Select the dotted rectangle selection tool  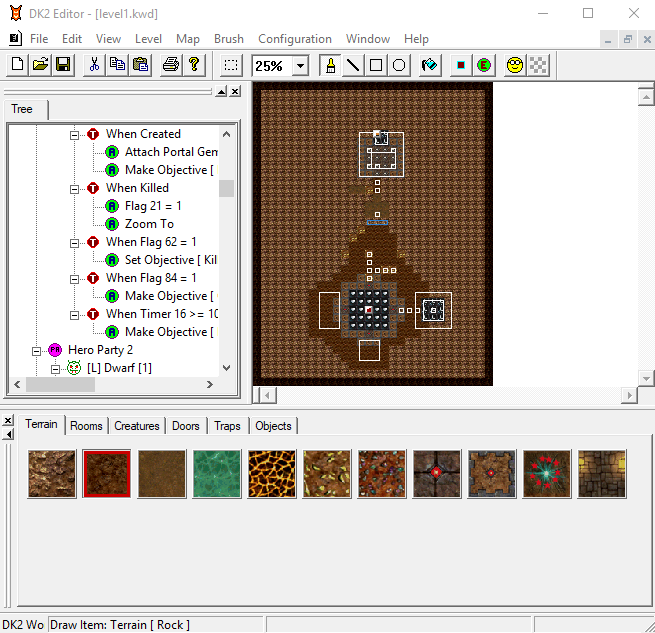coord(231,65)
